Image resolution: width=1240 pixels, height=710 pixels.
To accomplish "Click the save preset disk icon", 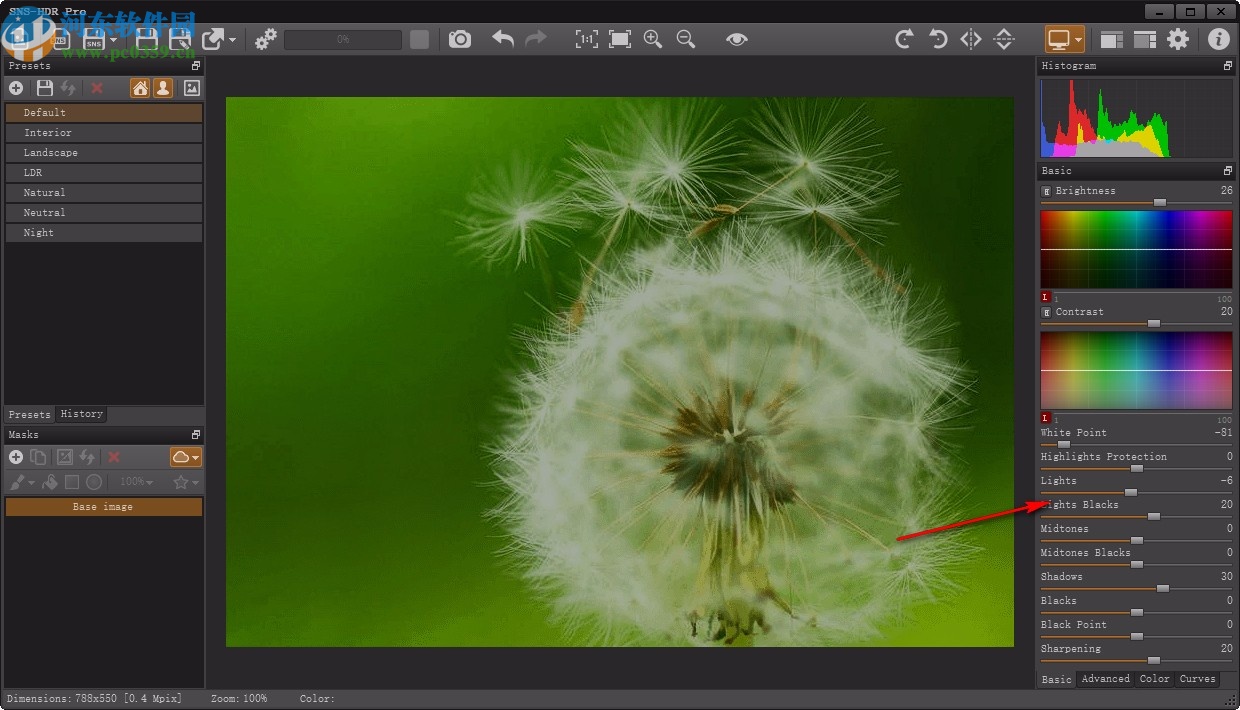I will 44,88.
